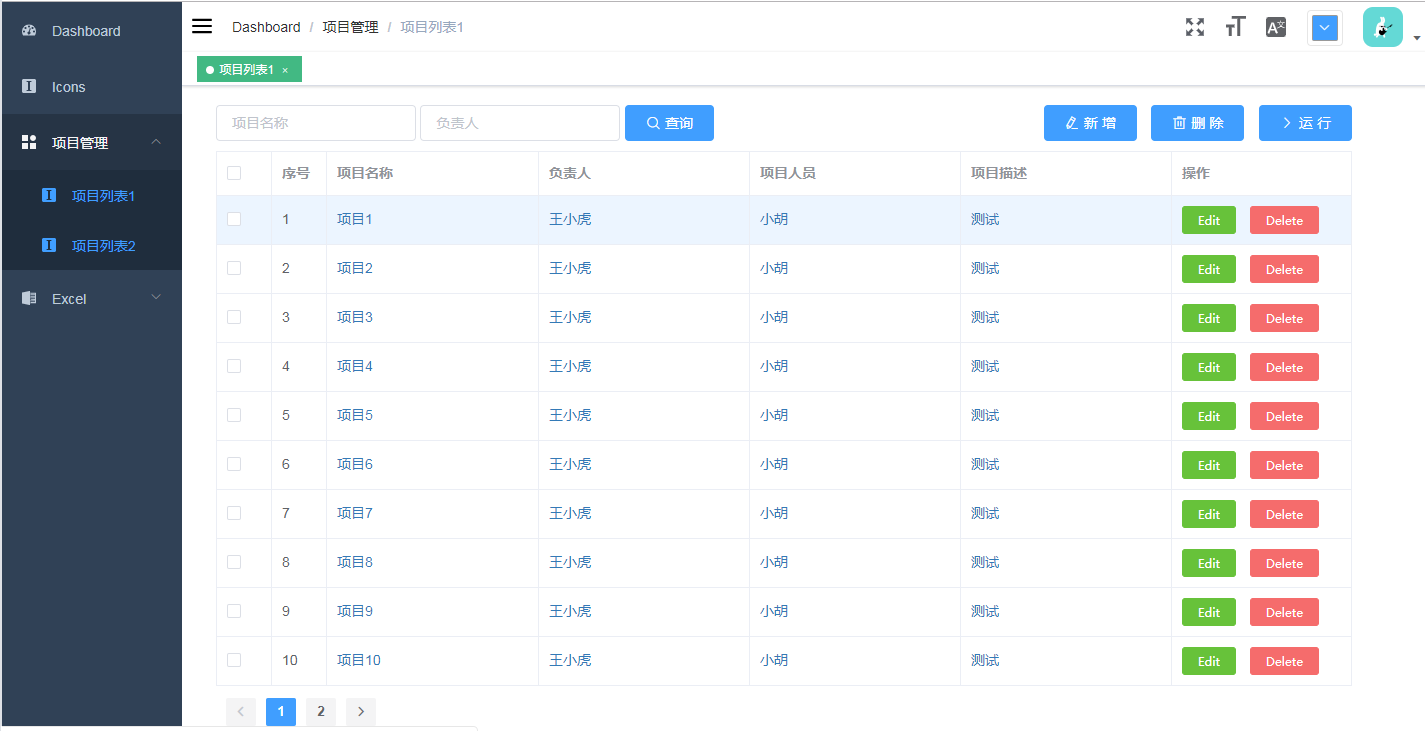
Task: Switch to 项目列表2 in the sidebar
Action: pyautogui.click(x=105, y=245)
